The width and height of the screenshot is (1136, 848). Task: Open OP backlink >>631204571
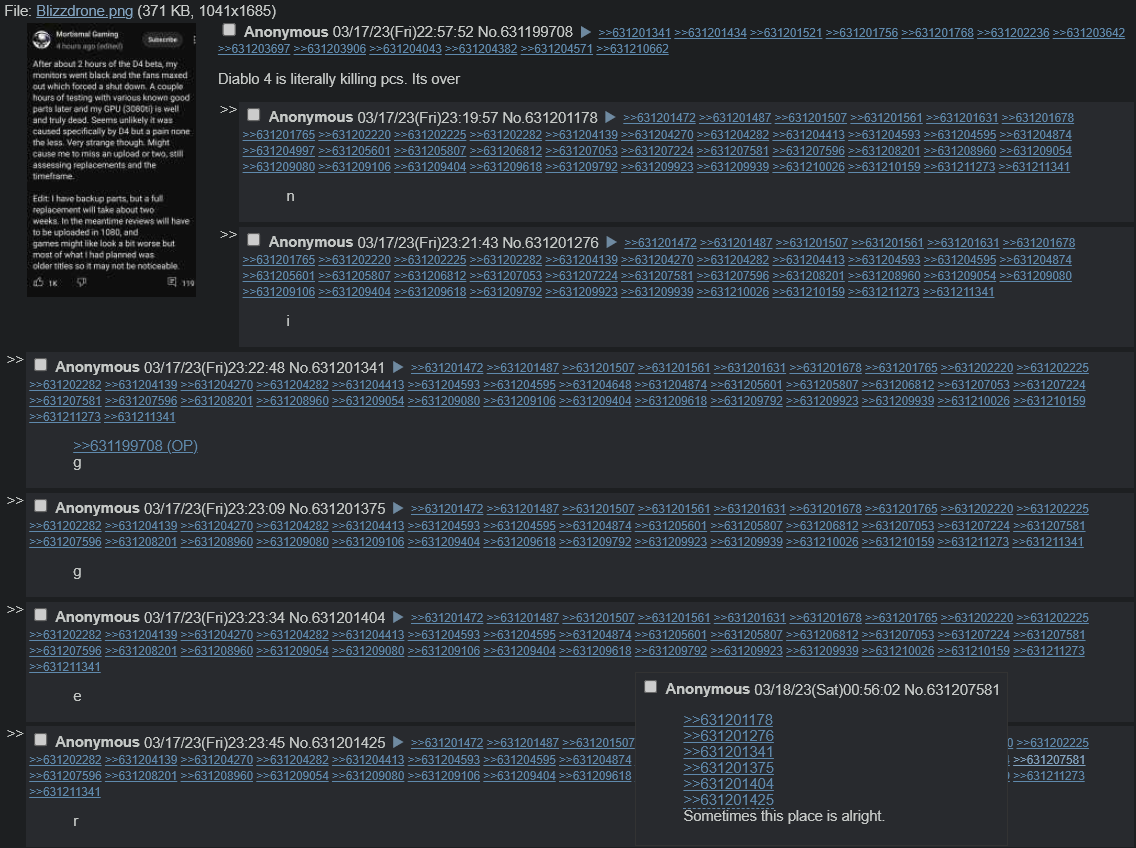point(557,49)
